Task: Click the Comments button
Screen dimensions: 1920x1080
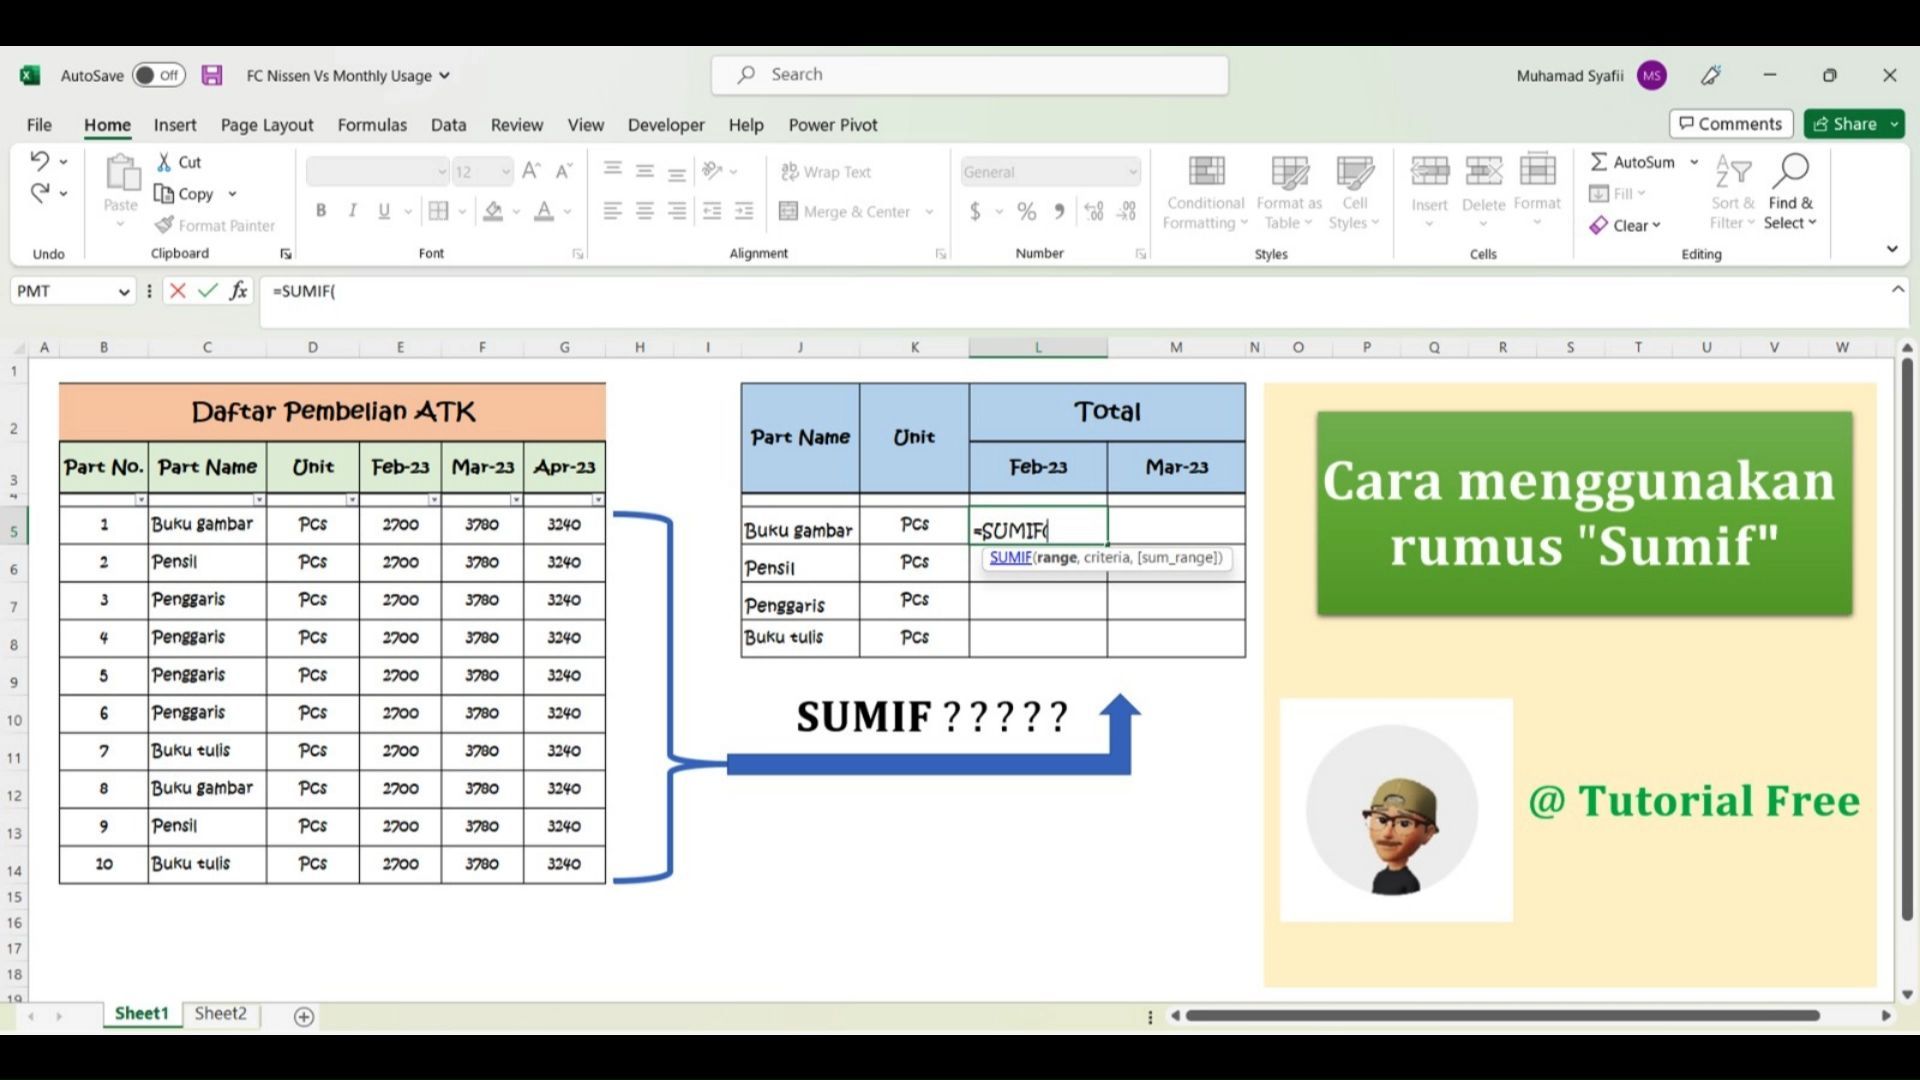Action: click(x=1731, y=124)
